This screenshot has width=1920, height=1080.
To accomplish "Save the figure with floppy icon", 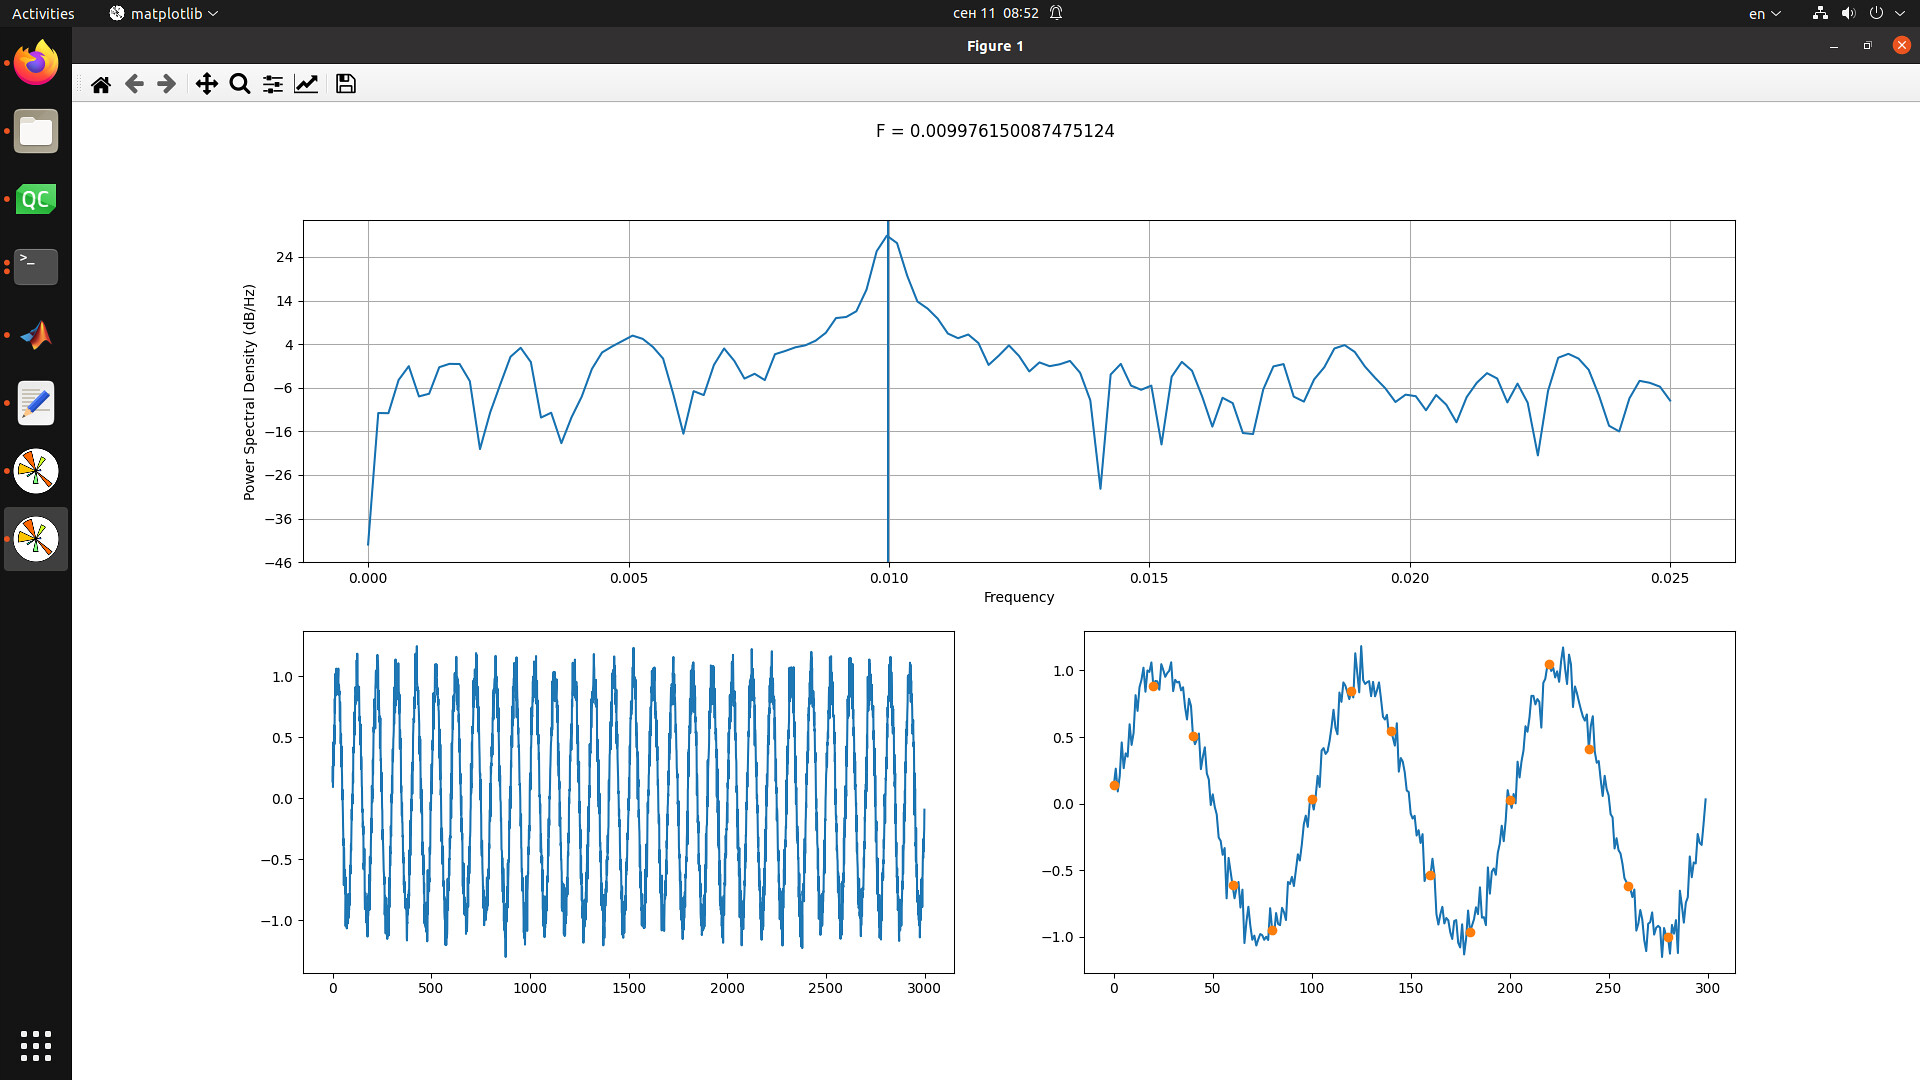I will coord(346,84).
